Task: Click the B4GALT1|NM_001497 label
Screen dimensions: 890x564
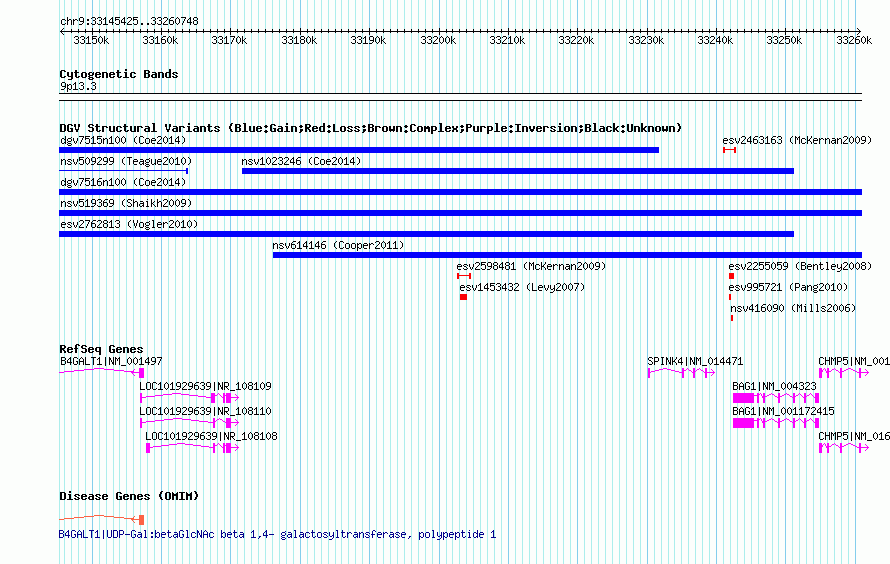Action: pos(111,361)
